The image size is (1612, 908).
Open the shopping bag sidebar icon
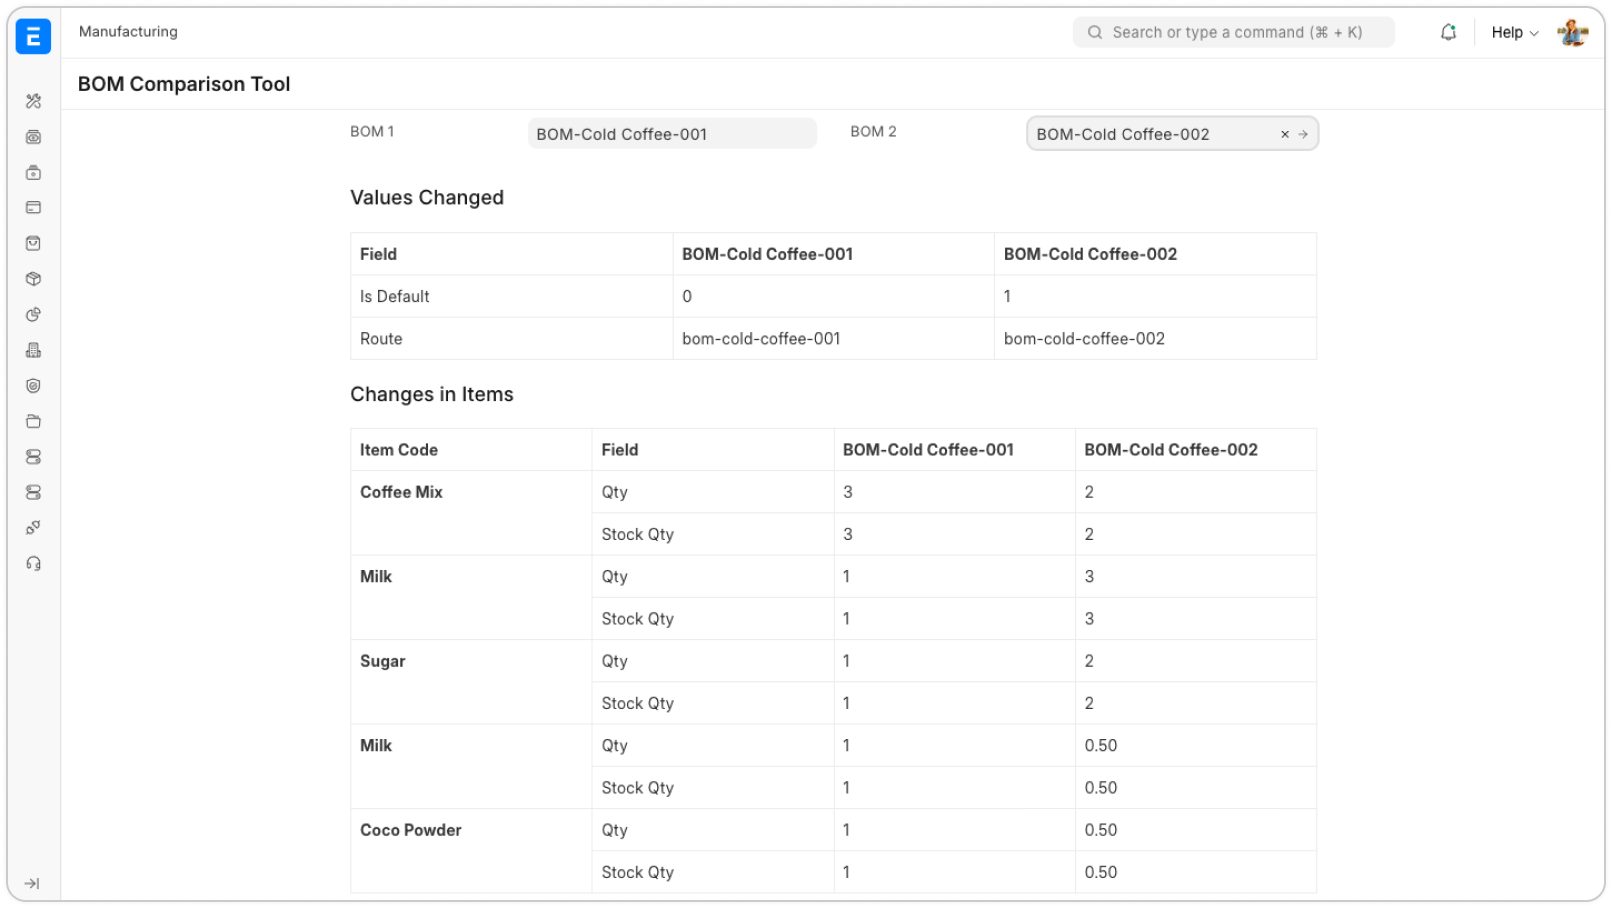pos(33,244)
